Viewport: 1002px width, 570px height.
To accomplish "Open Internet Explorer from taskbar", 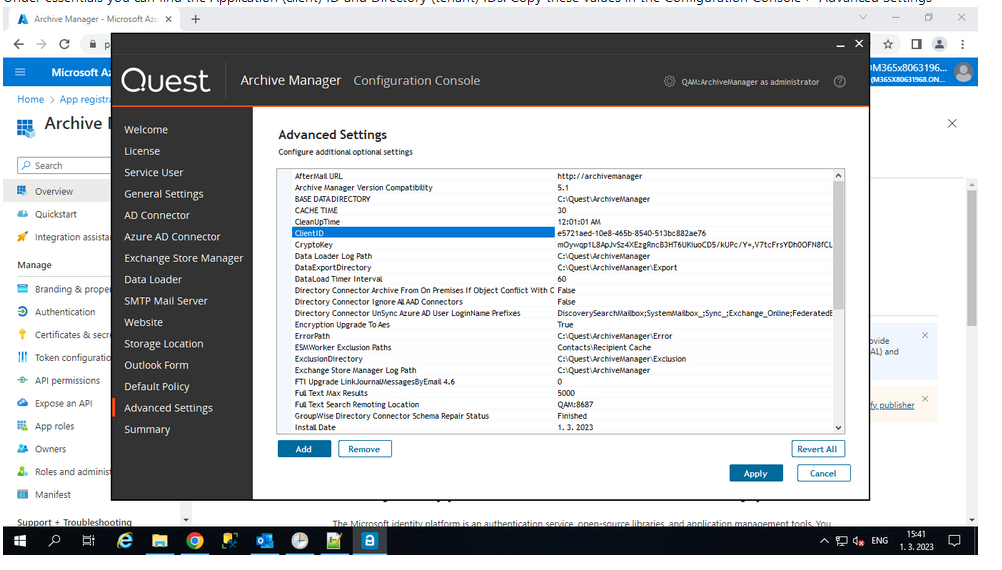I will (125, 541).
